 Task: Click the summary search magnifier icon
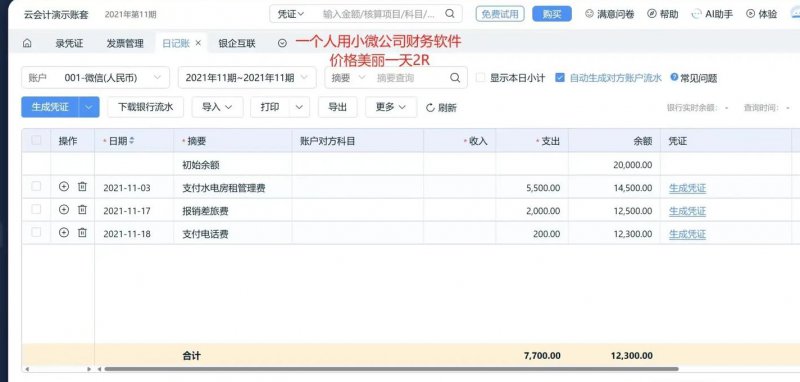tap(455, 78)
